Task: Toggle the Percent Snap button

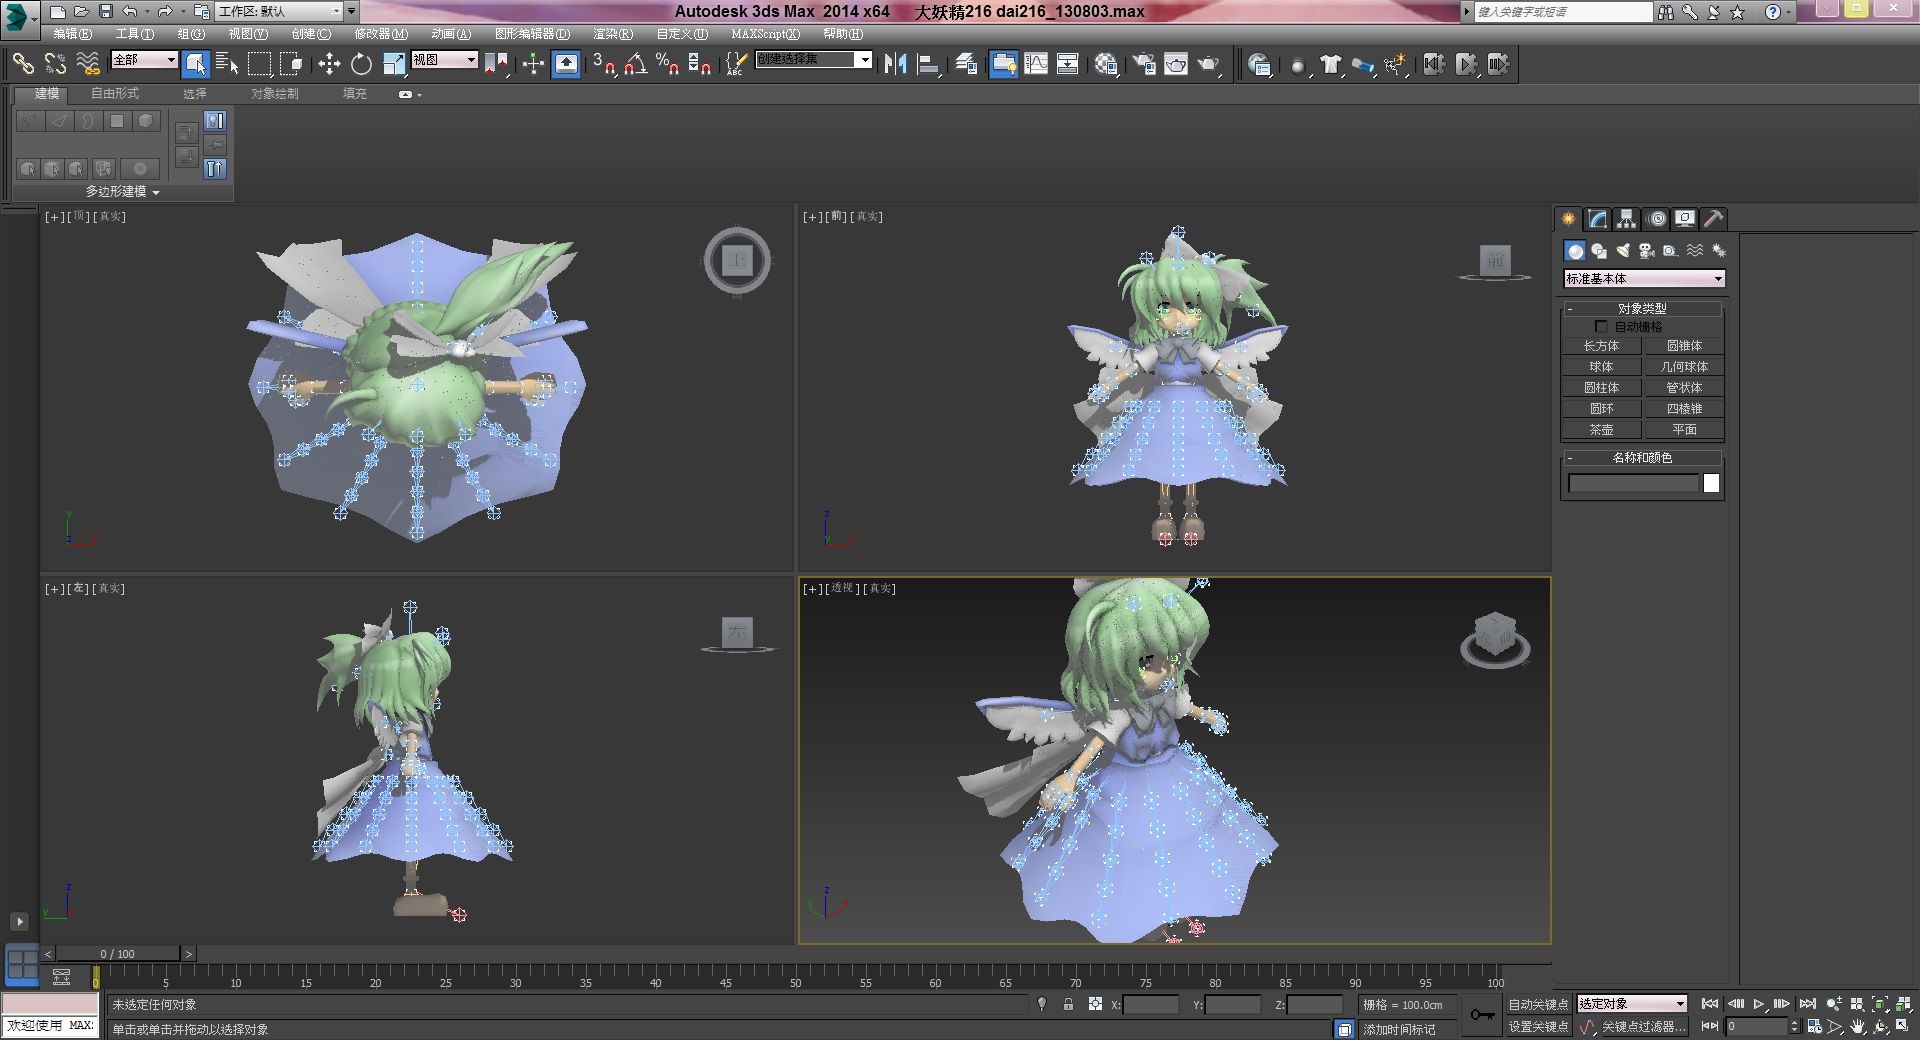Action: click(x=667, y=64)
